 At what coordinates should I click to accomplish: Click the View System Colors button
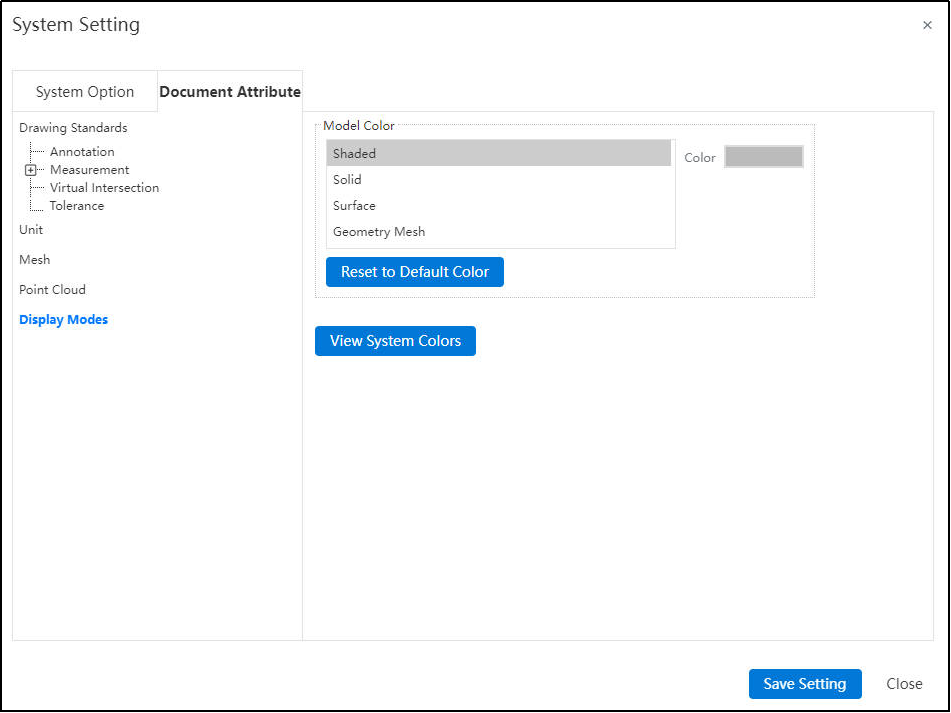pyautogui.click(x=395, y=341)
